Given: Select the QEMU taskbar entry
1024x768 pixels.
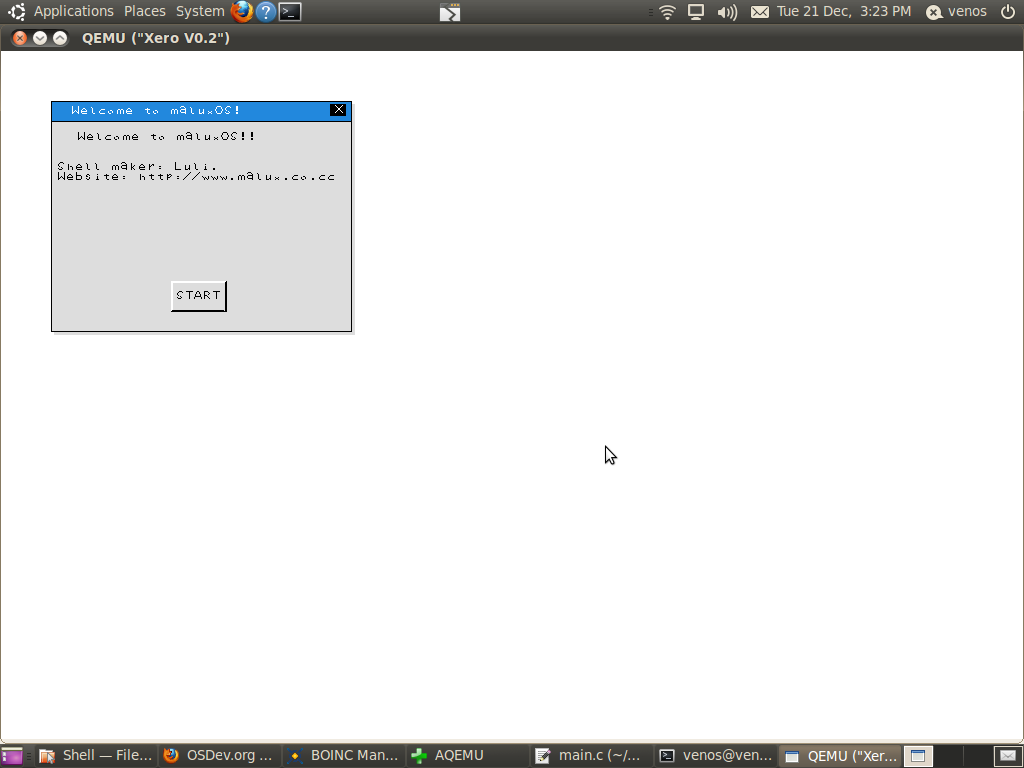Looking at the screenshot, I should (840, 756).
